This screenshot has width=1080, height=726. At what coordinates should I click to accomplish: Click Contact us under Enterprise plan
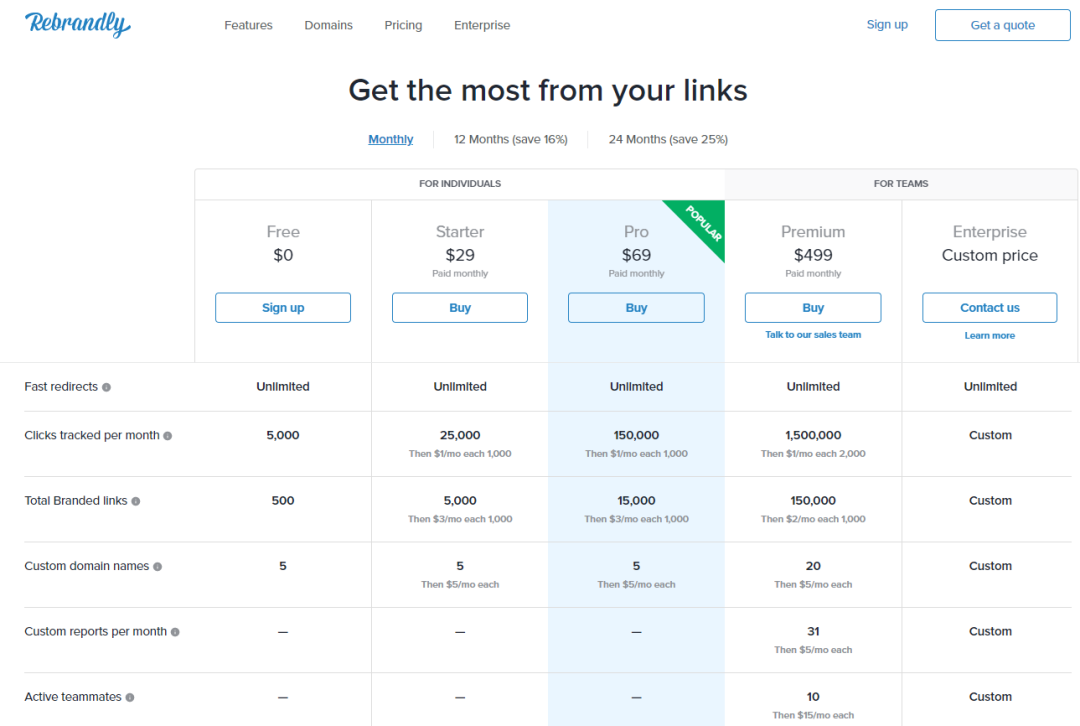click(x=990, y=308)
